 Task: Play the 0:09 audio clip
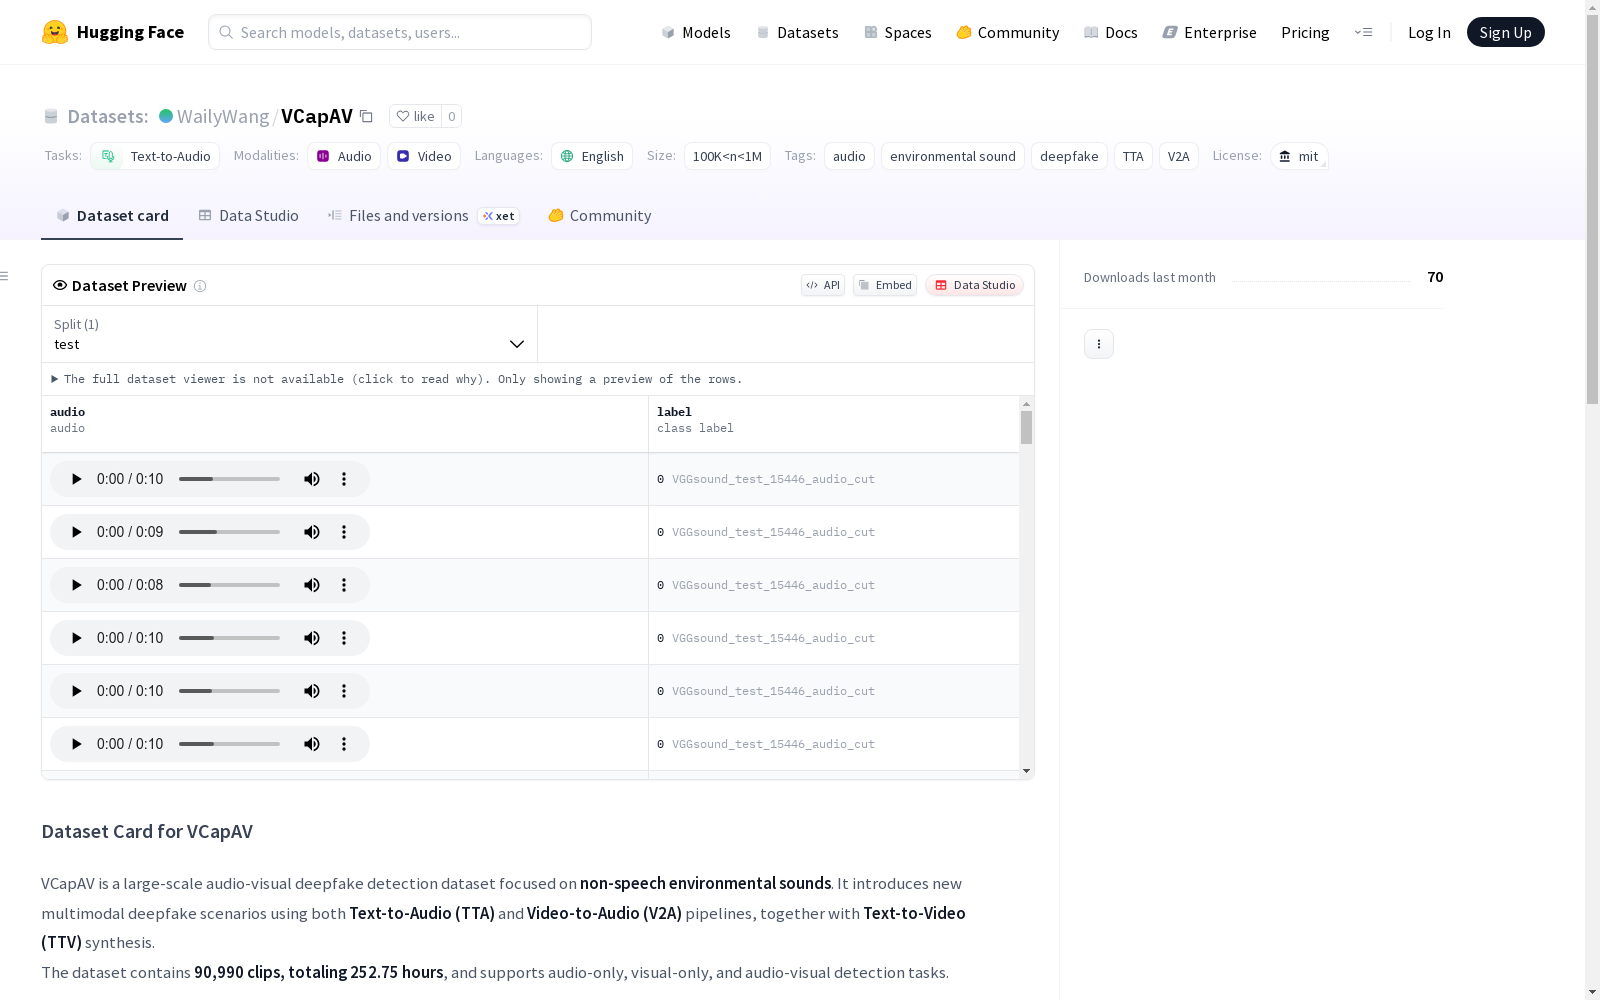tap(76, 532)
